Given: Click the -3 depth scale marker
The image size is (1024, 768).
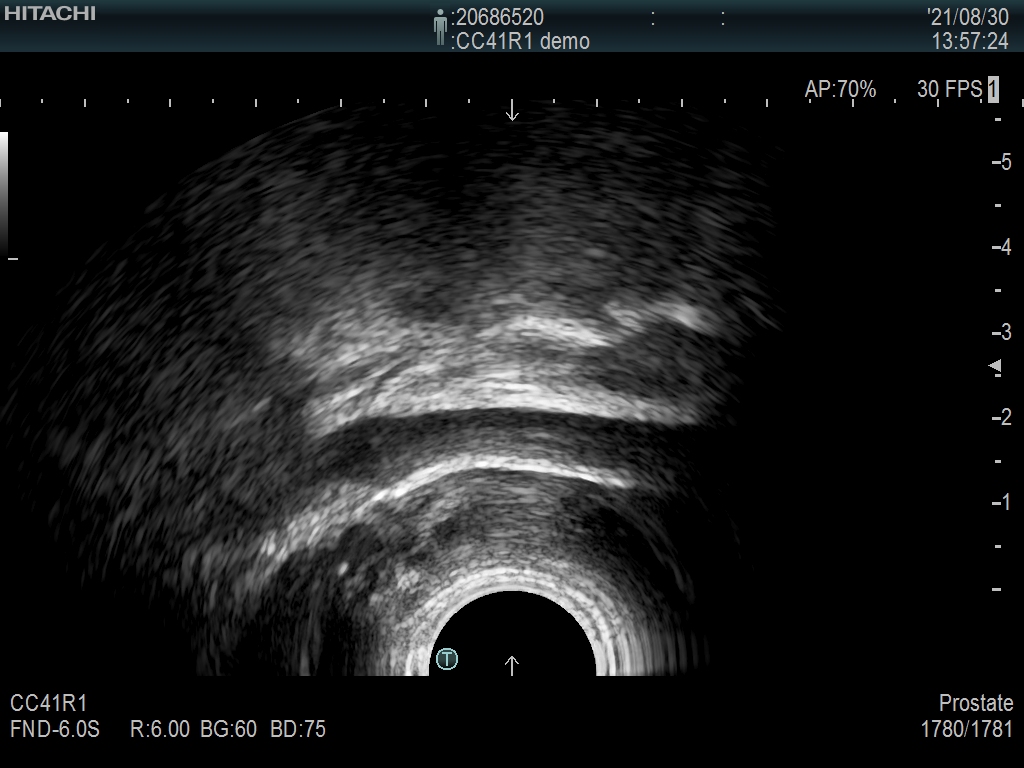Looking at the screenshot, I should pyautogui.click(x=1000, y=332).
